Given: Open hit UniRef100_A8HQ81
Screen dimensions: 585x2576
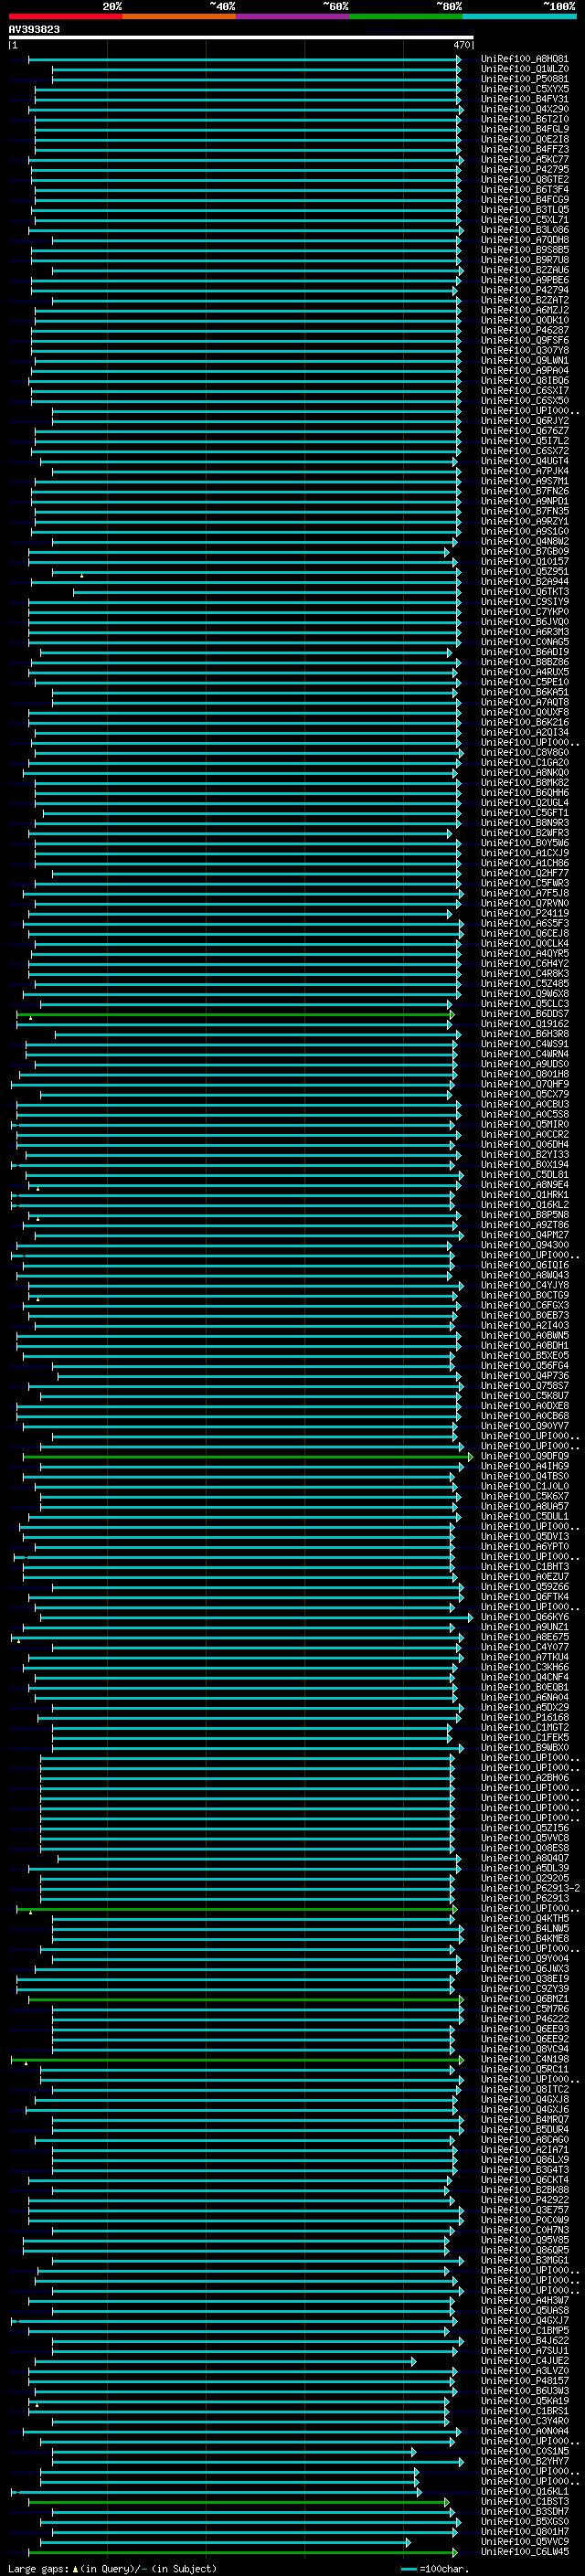Looking at the screenshot, I should coord(524,59).
